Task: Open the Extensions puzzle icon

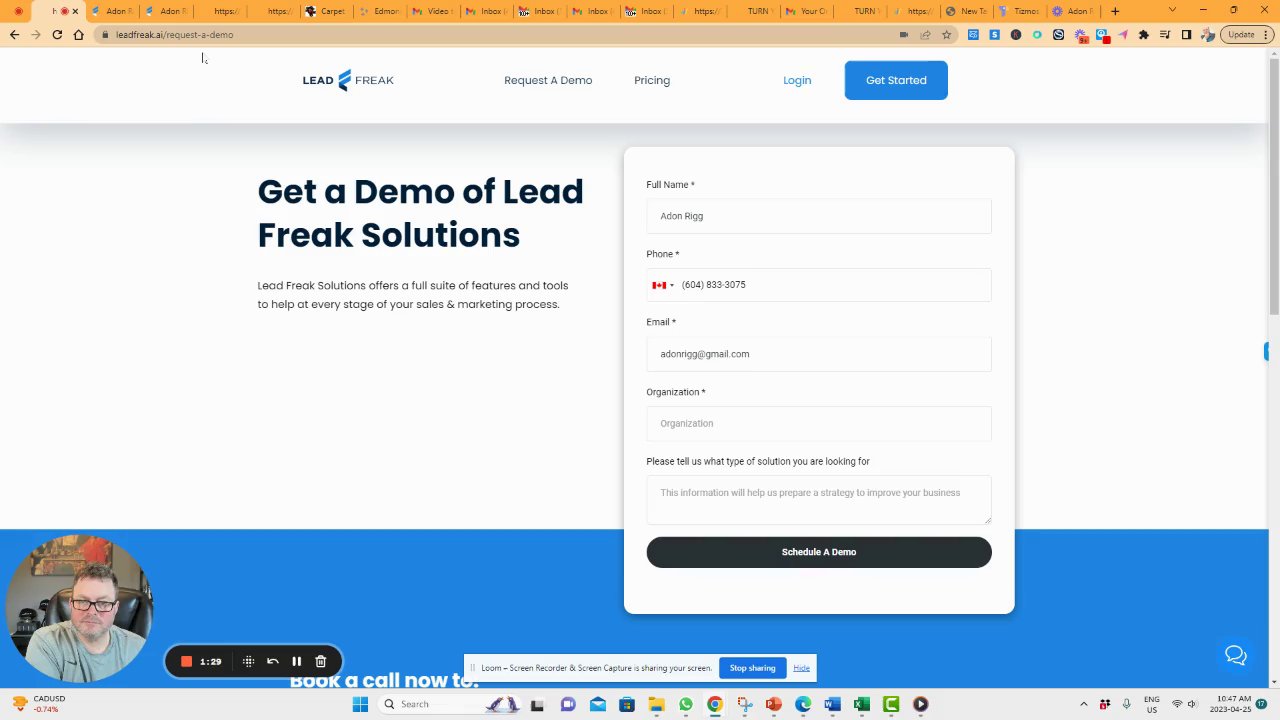Action: [x=1144, y=34]
